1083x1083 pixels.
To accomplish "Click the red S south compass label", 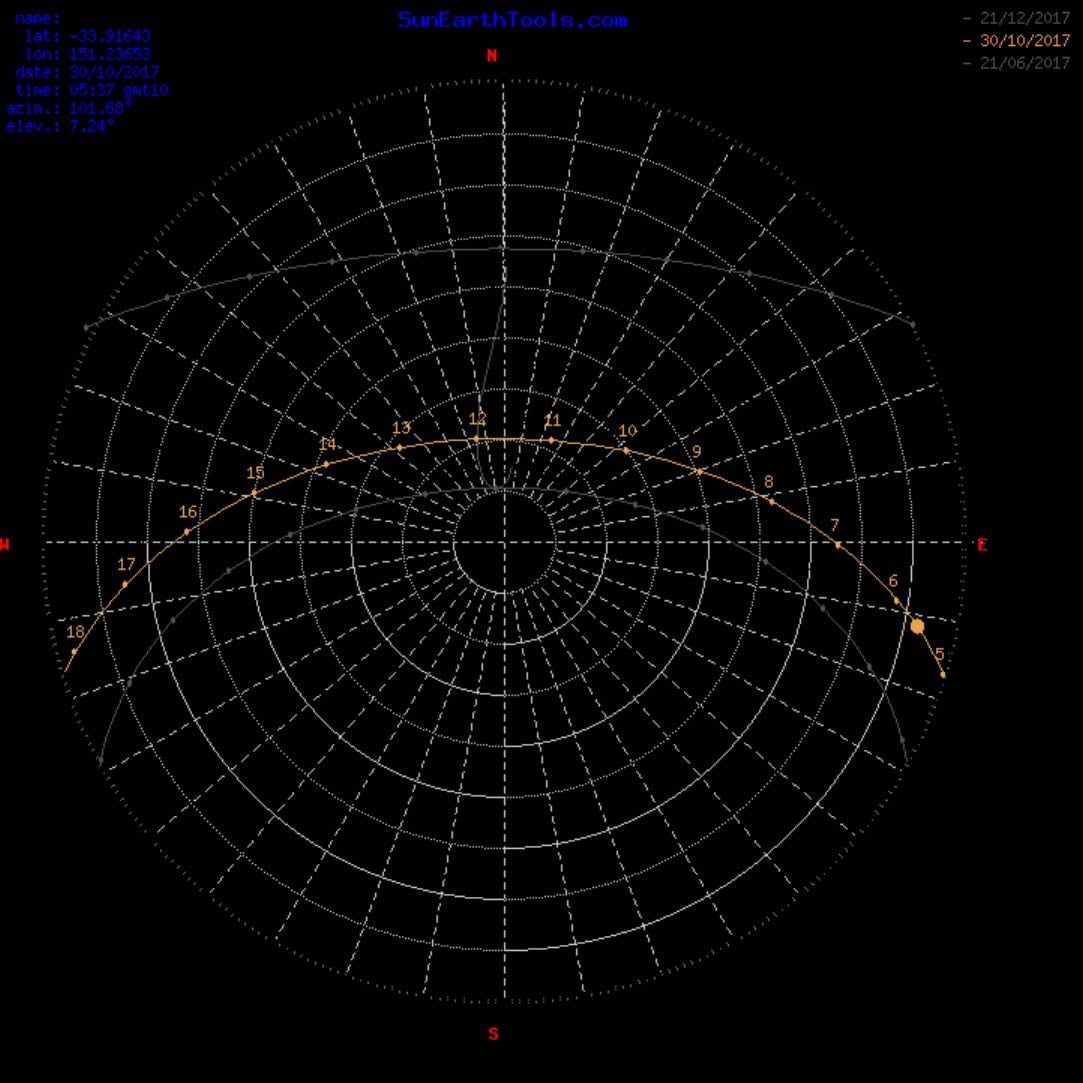I will tap(493, 1034).
